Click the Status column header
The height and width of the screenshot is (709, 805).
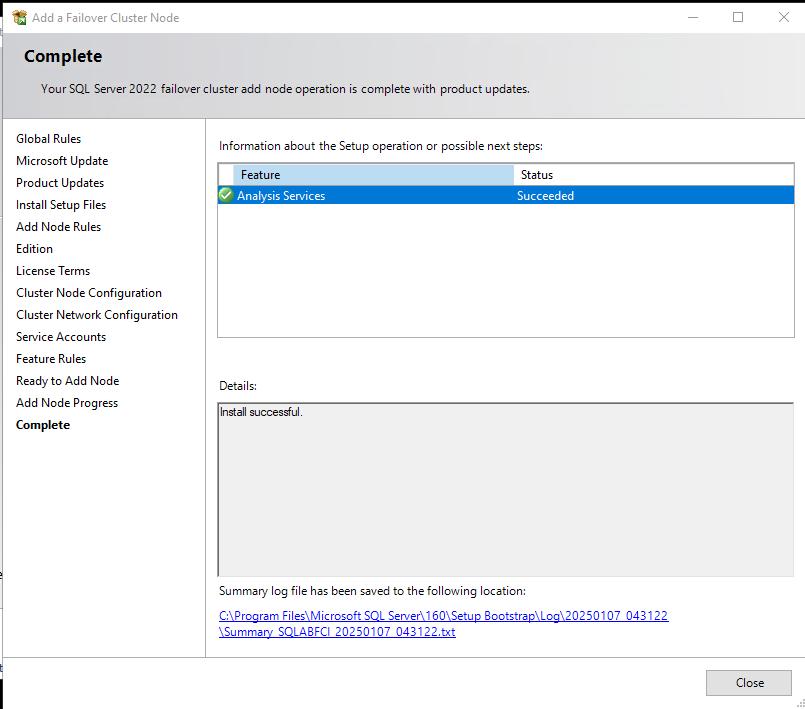(654, 175)
